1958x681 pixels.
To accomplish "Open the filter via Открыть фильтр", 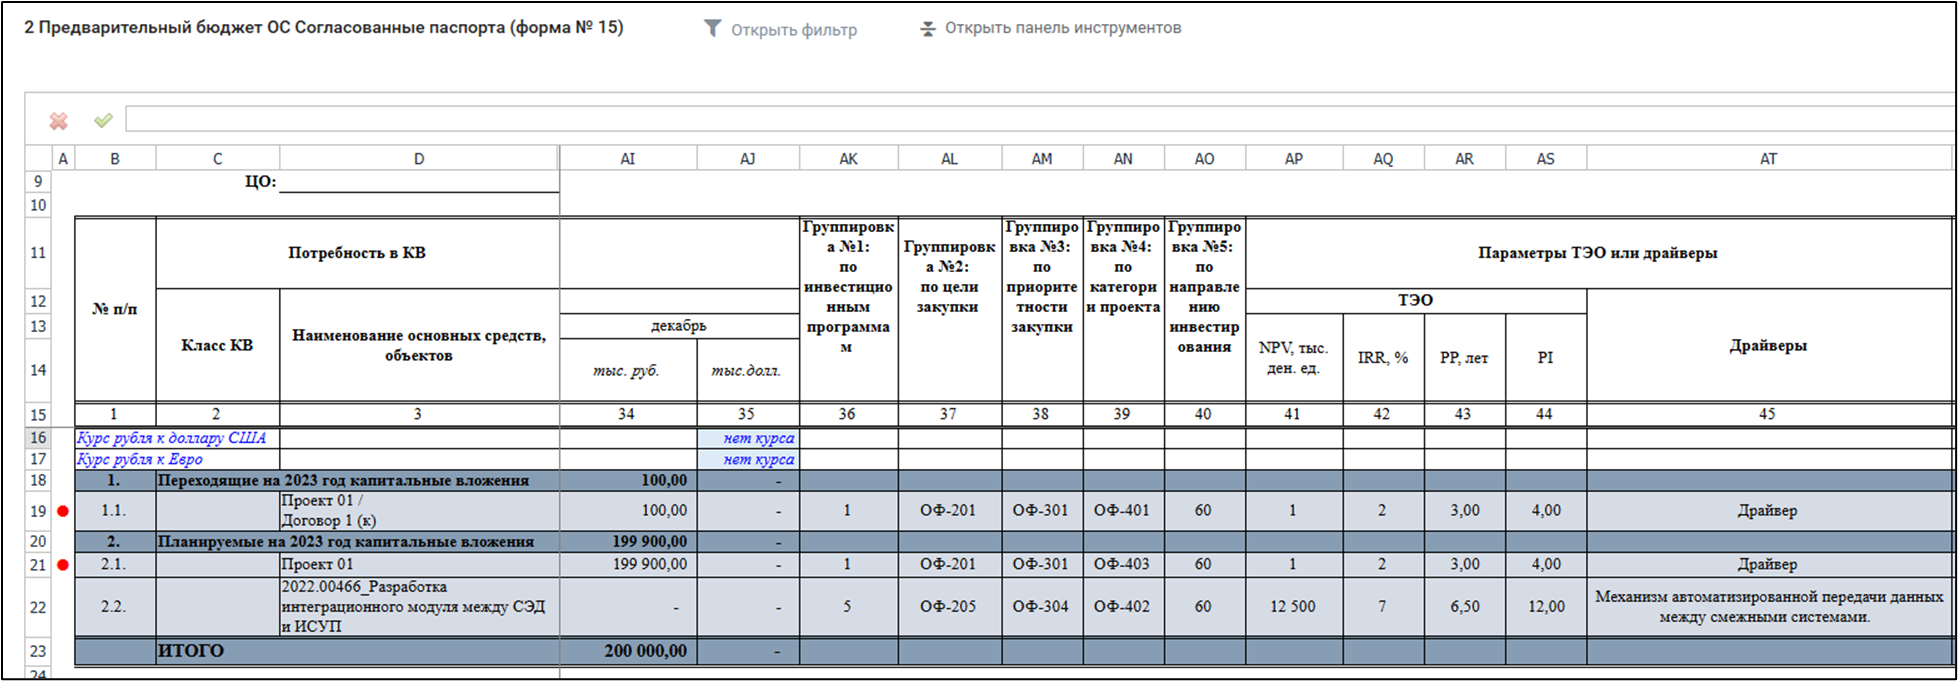I will pos(793,30).
